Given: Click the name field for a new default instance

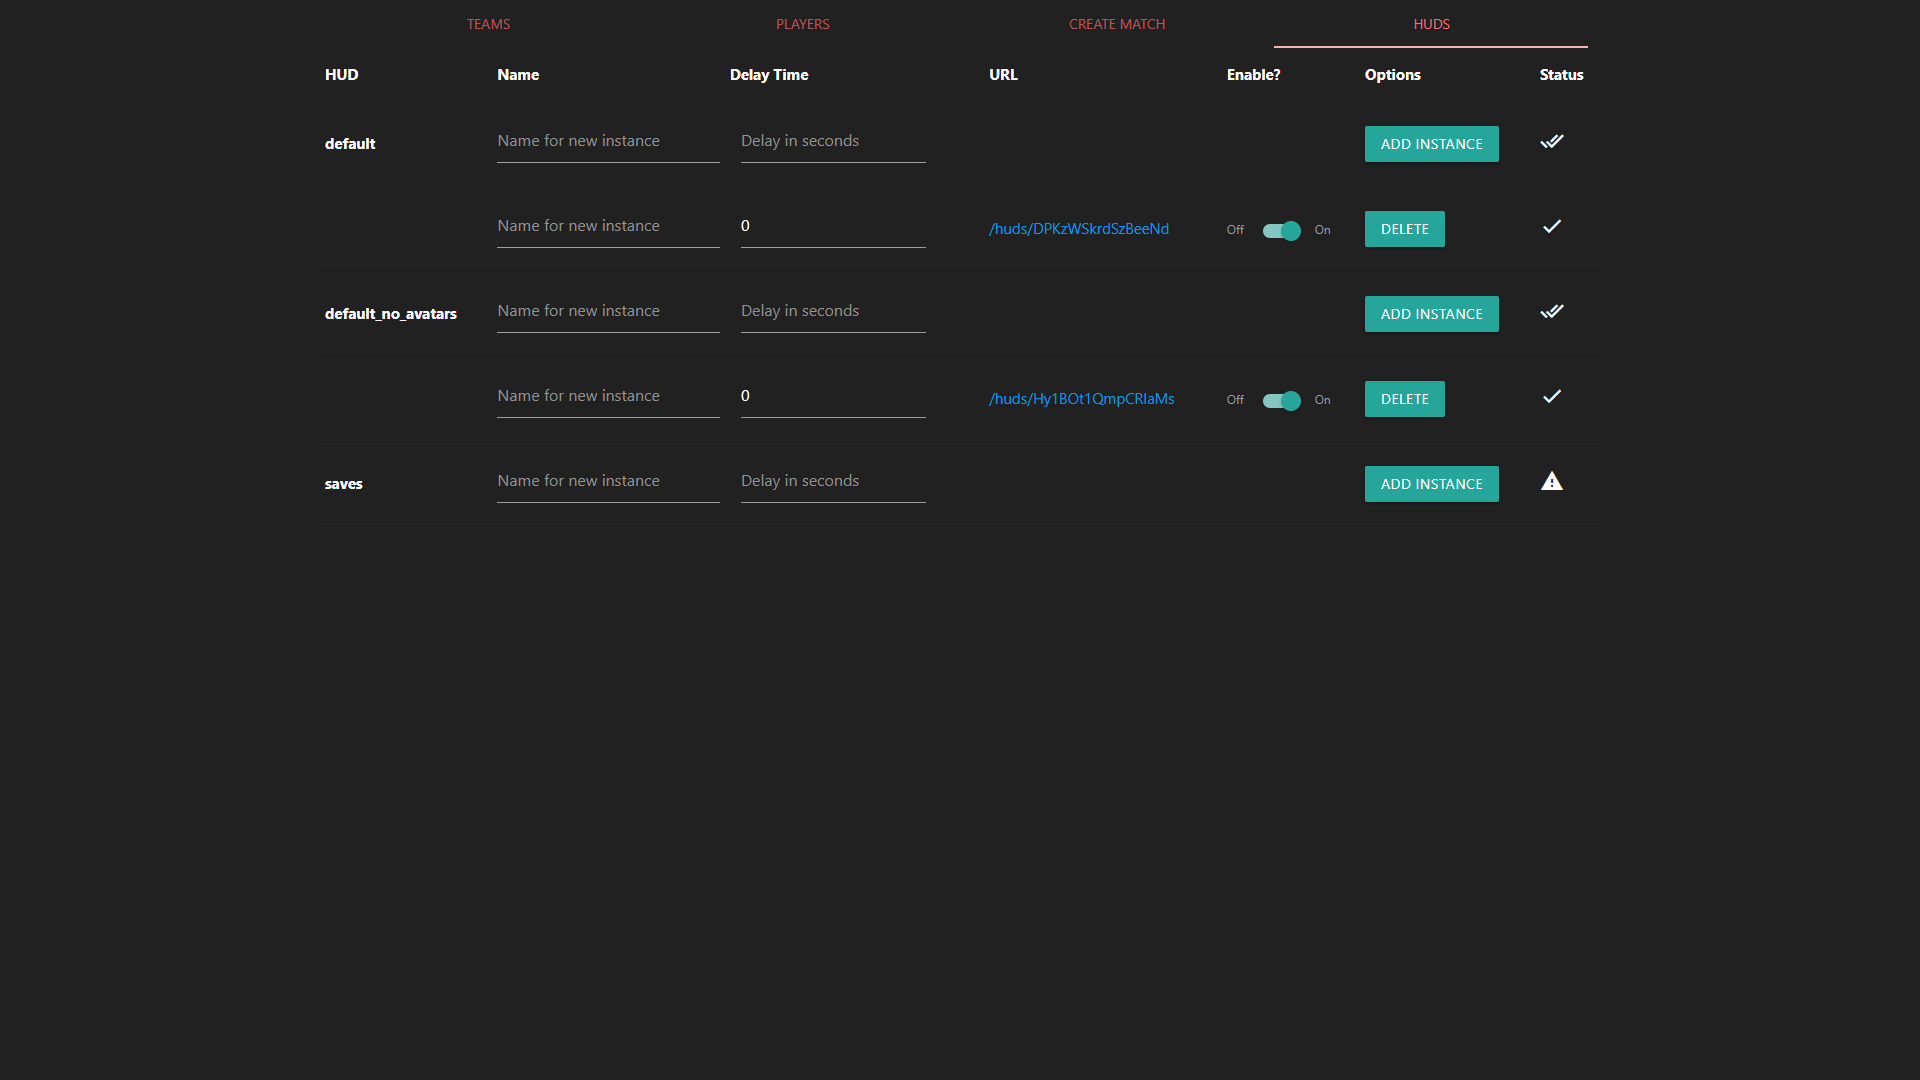Looking at the screenshot, I should coord(608,141).
